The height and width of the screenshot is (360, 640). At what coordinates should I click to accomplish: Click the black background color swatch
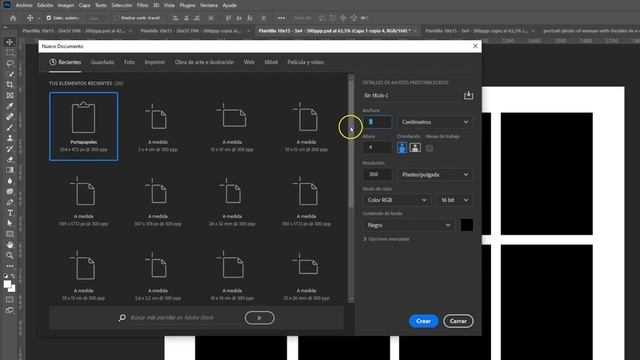click(467, 225)
